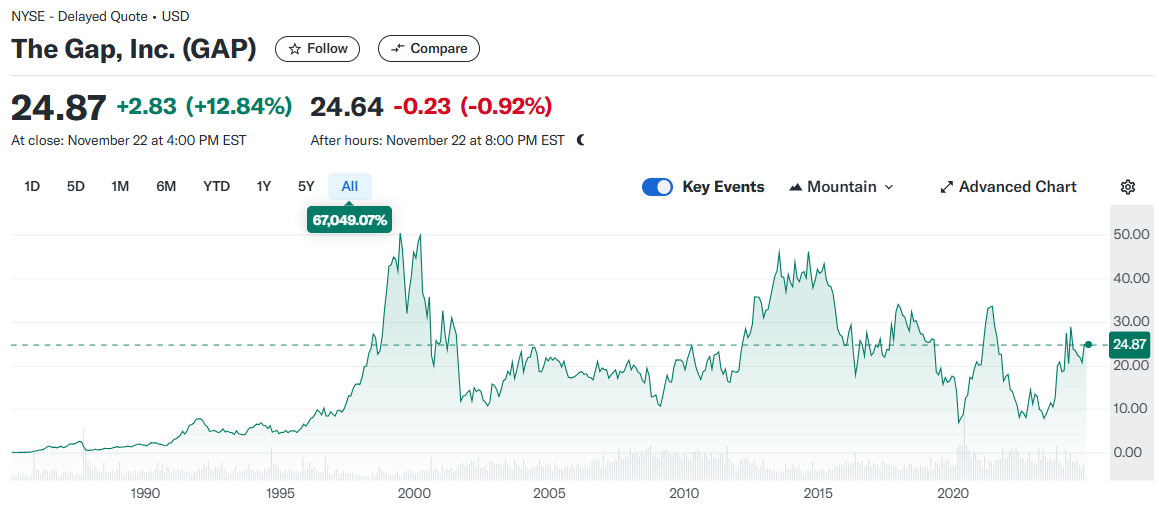Click the 2020 x-axis label
This screenshot has width=1159, height=510.
pos(954,493)
